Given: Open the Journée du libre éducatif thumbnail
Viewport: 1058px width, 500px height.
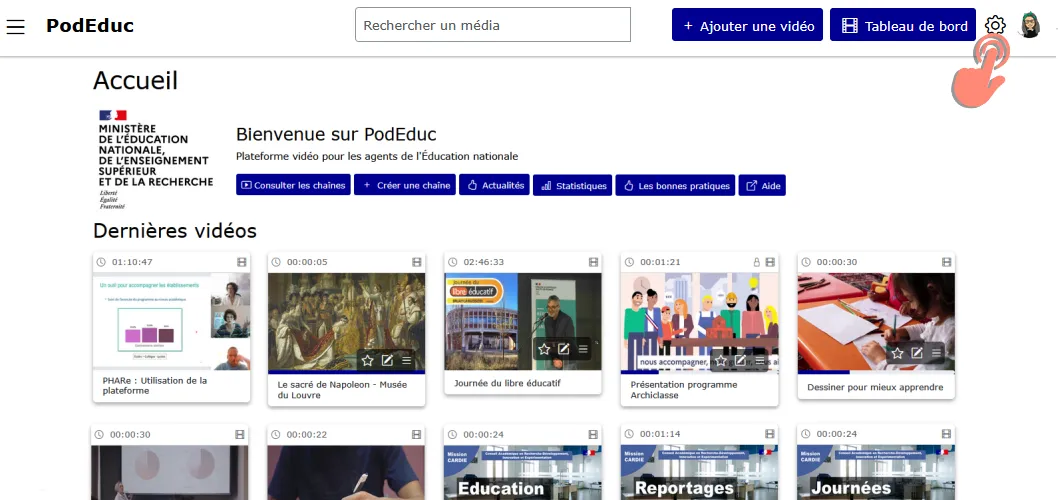Looking at the screenshot, I should (523, 321).
